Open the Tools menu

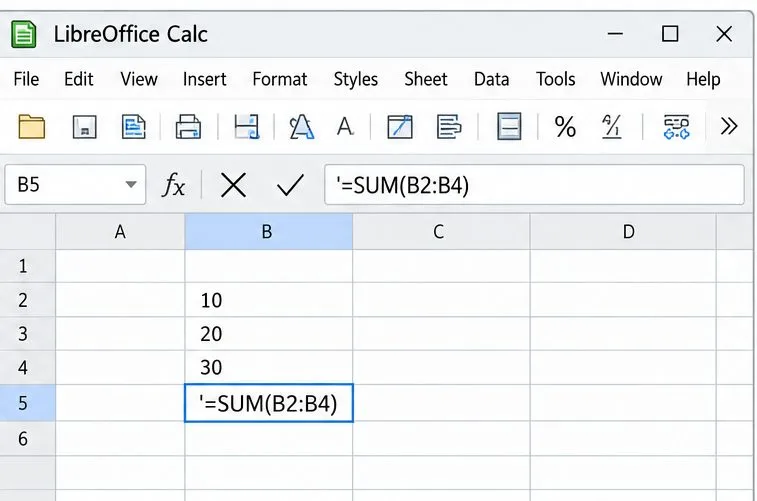(x=556, y=79)
